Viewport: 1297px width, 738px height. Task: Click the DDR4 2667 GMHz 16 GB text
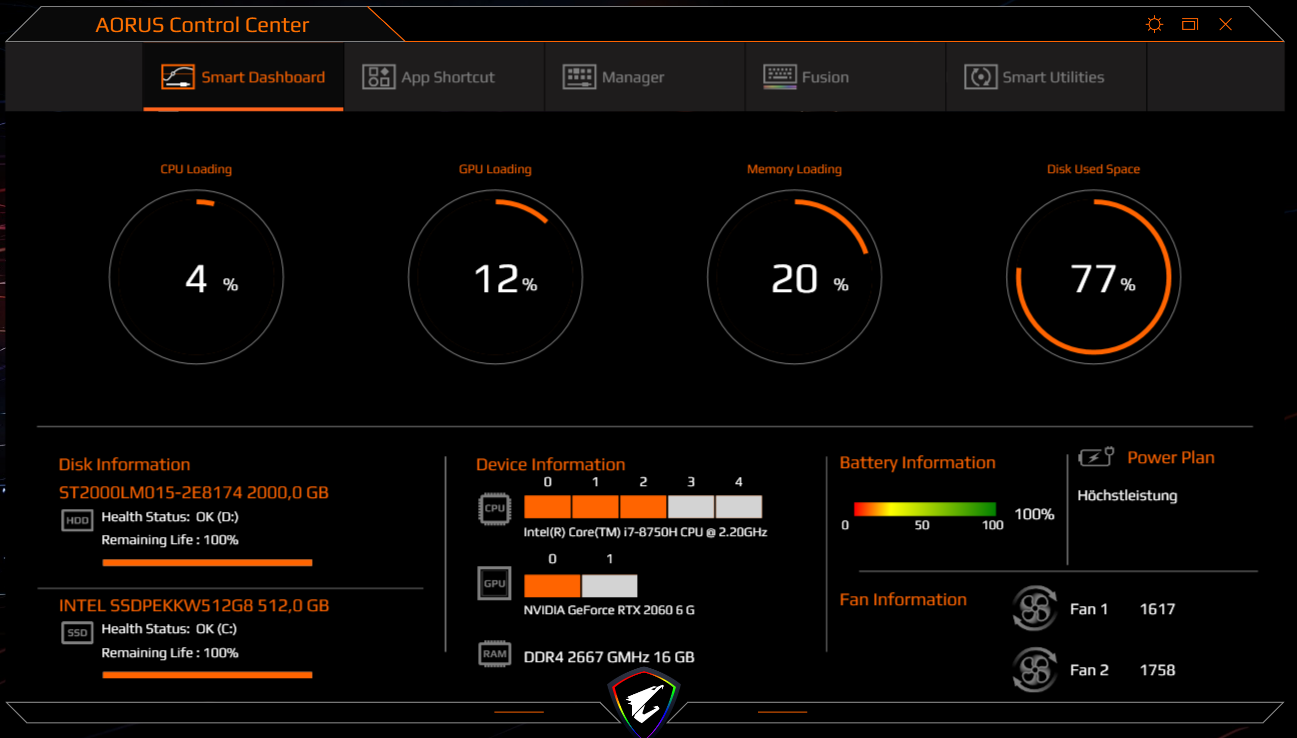(x=609, y=658)
